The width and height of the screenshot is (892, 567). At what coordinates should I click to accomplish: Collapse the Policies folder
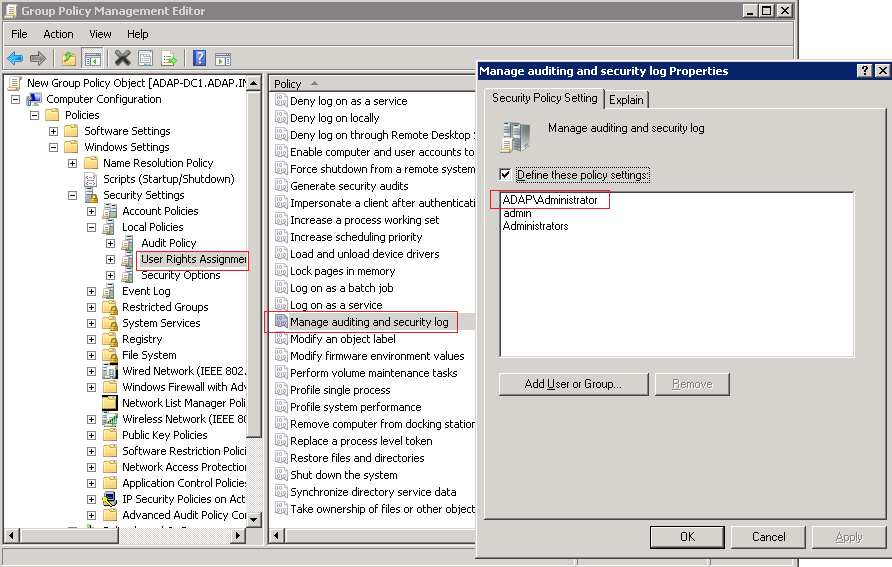coord(34,115)
